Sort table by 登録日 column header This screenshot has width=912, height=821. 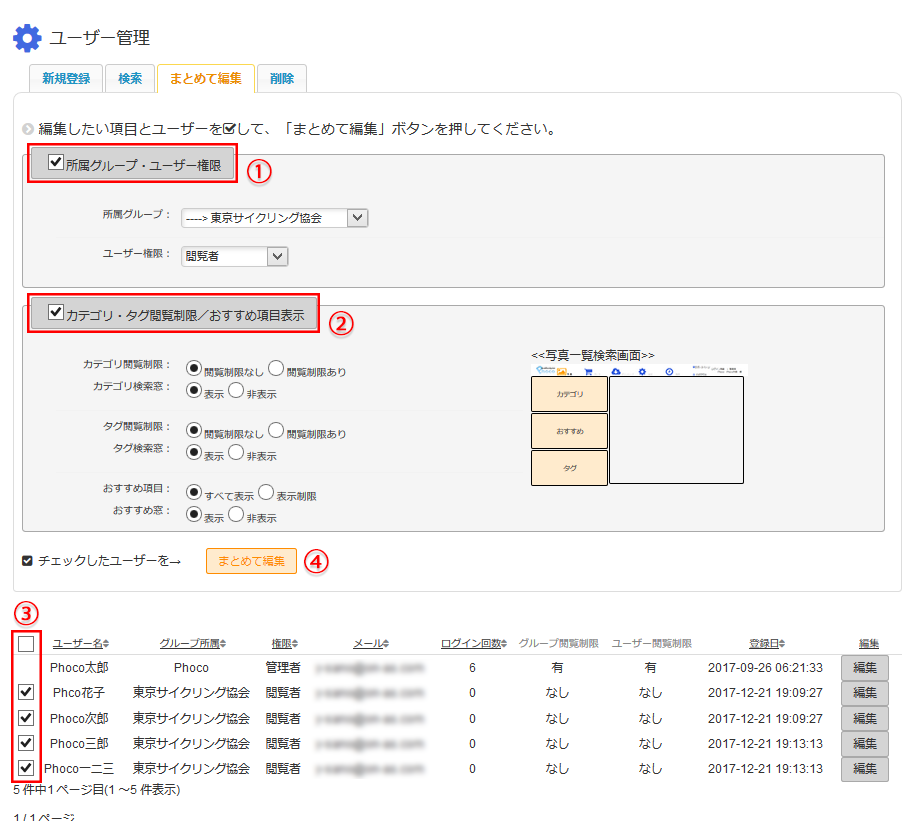coord(766,643)
